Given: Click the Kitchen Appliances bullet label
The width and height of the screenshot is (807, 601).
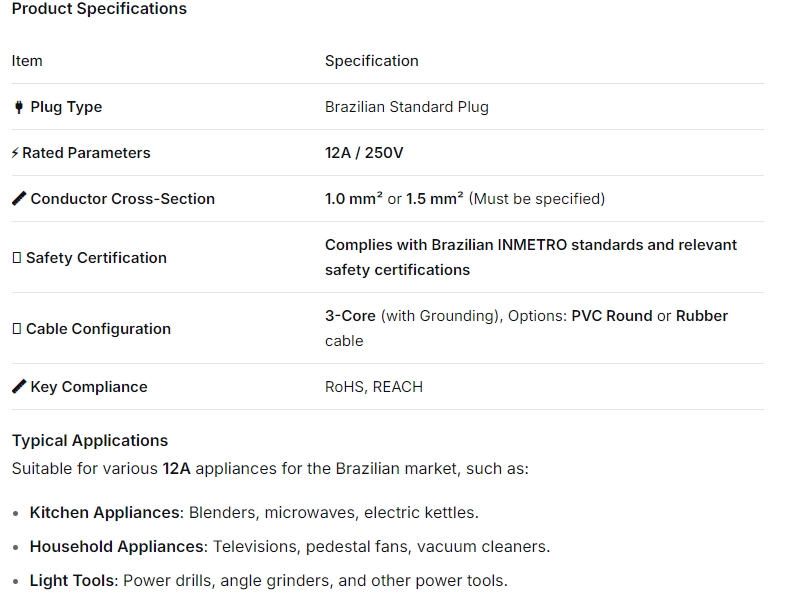Looking at the screenshot, I should click(105, 513).
